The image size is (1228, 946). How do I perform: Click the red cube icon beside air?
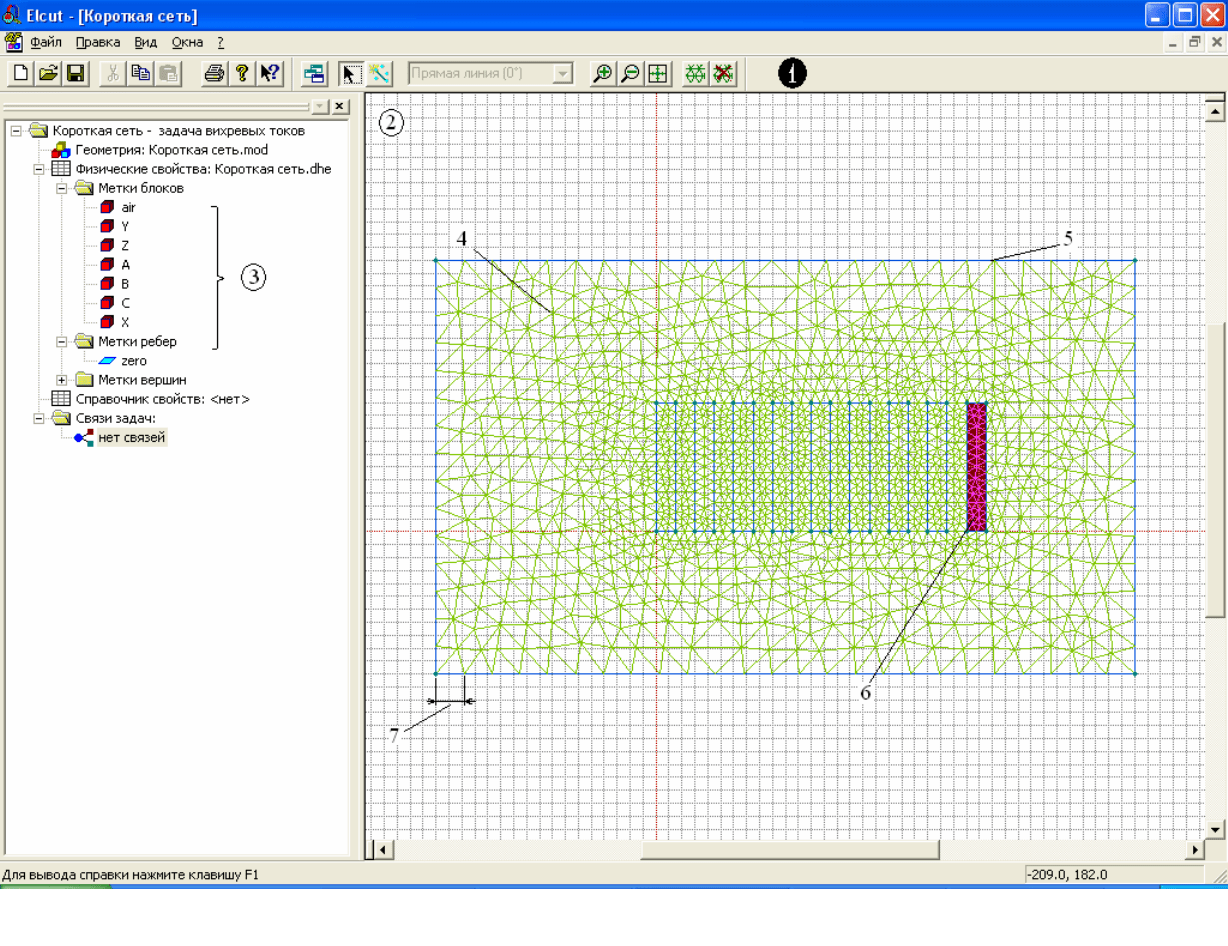(107, 207)
